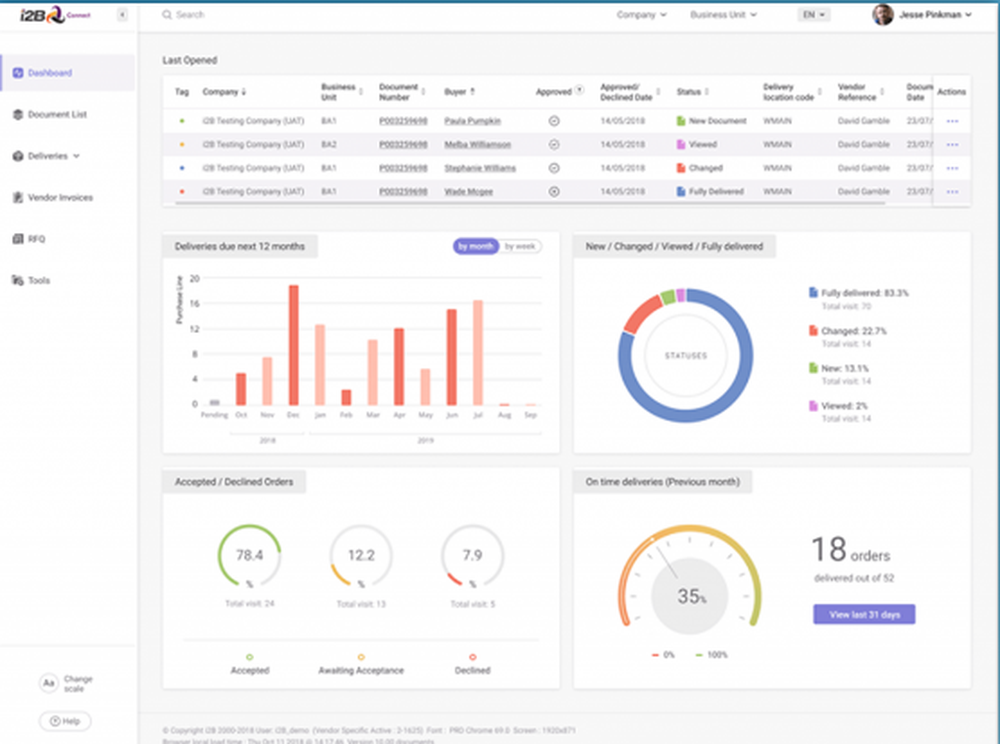
Task: Open the Help button
Action: click(x=65, y=721)
